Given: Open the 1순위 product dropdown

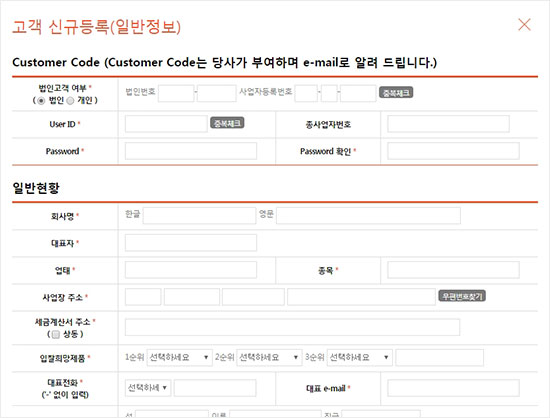Looking at the screenshot, I should [x=180, y=357].
